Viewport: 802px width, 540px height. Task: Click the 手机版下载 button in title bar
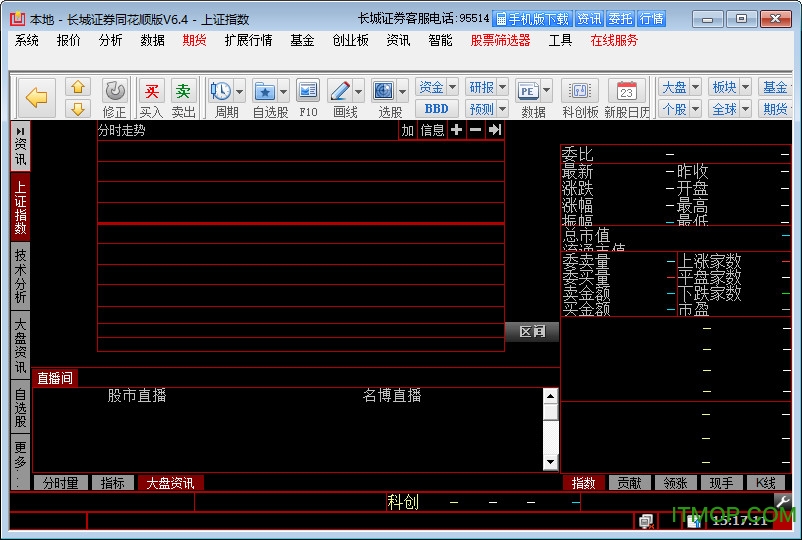(532, 19)
